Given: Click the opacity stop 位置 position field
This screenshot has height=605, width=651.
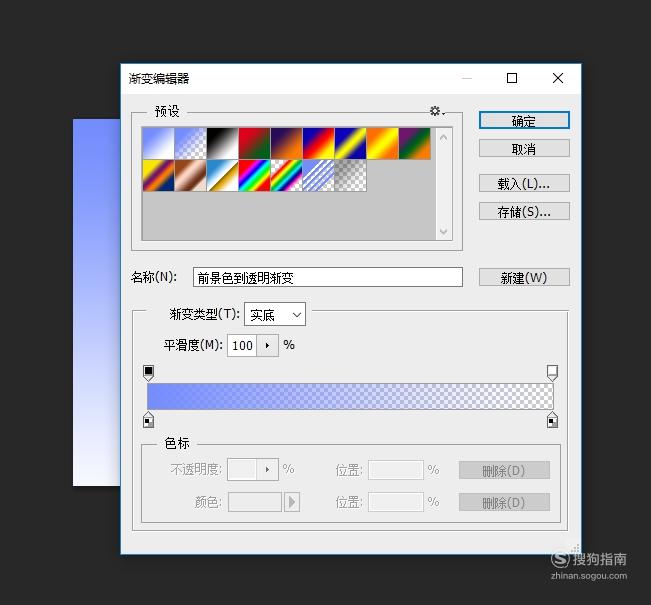Looking at the screenshot, I should 396,470.
